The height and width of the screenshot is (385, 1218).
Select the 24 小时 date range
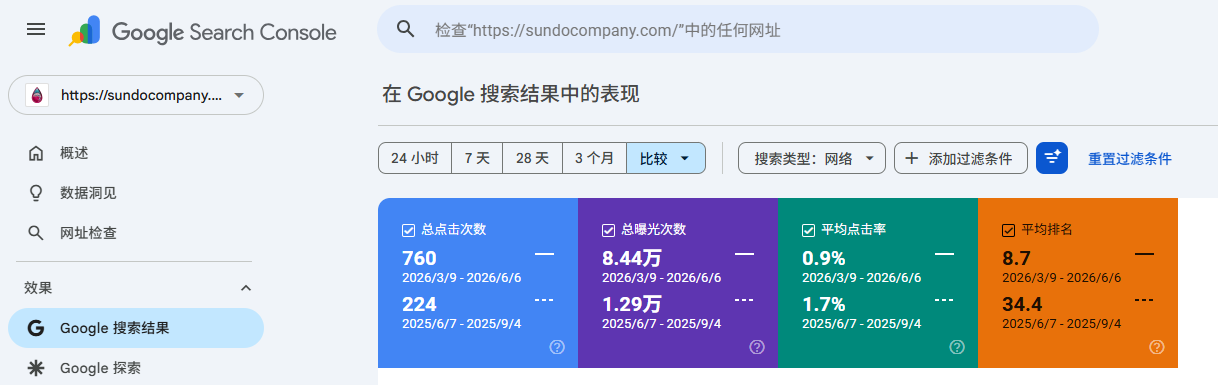[415, 158]
